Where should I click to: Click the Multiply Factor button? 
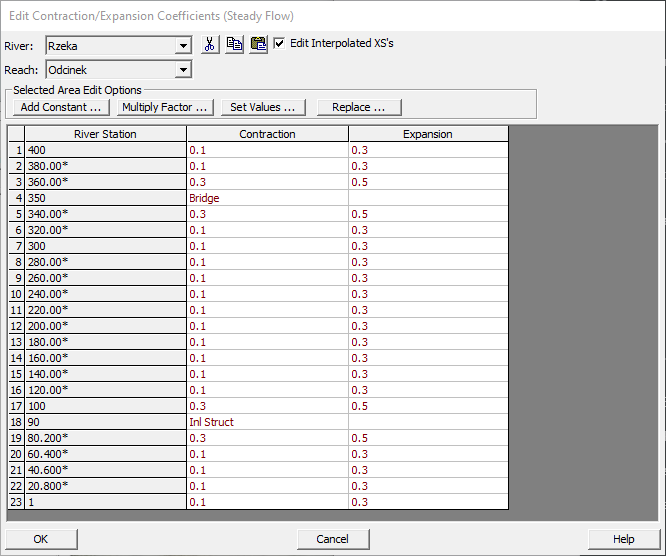[164, 107]
